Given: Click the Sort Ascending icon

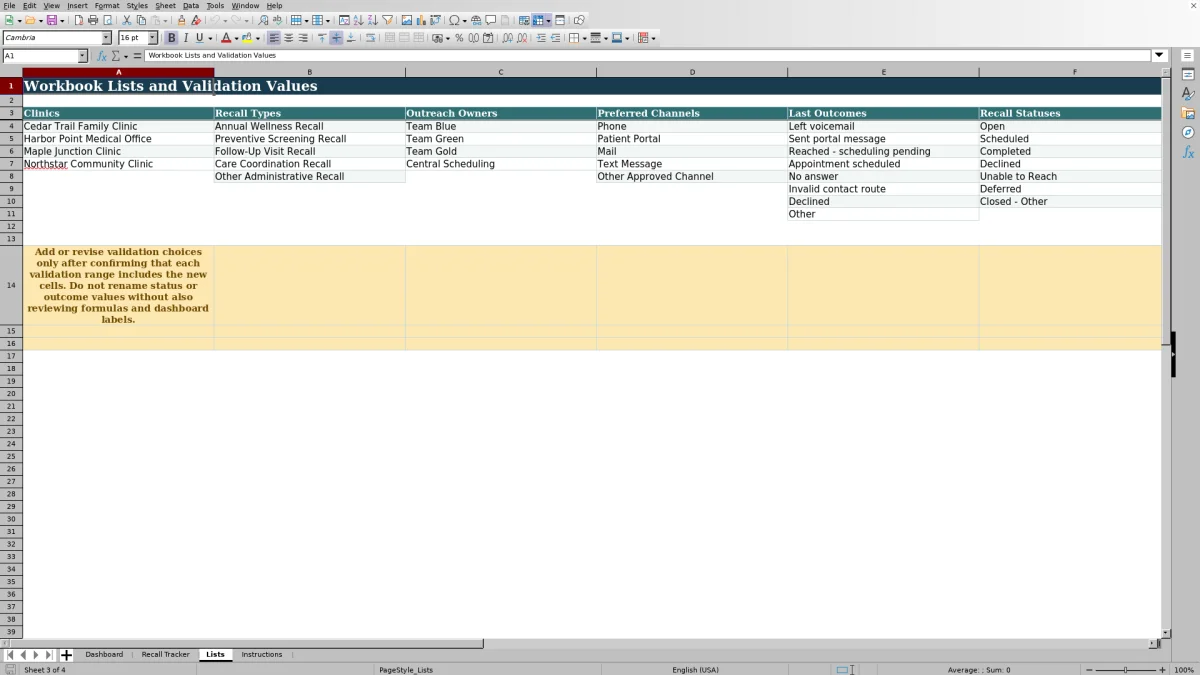Looking at the screenshot, I should click(x=358, y=20).
